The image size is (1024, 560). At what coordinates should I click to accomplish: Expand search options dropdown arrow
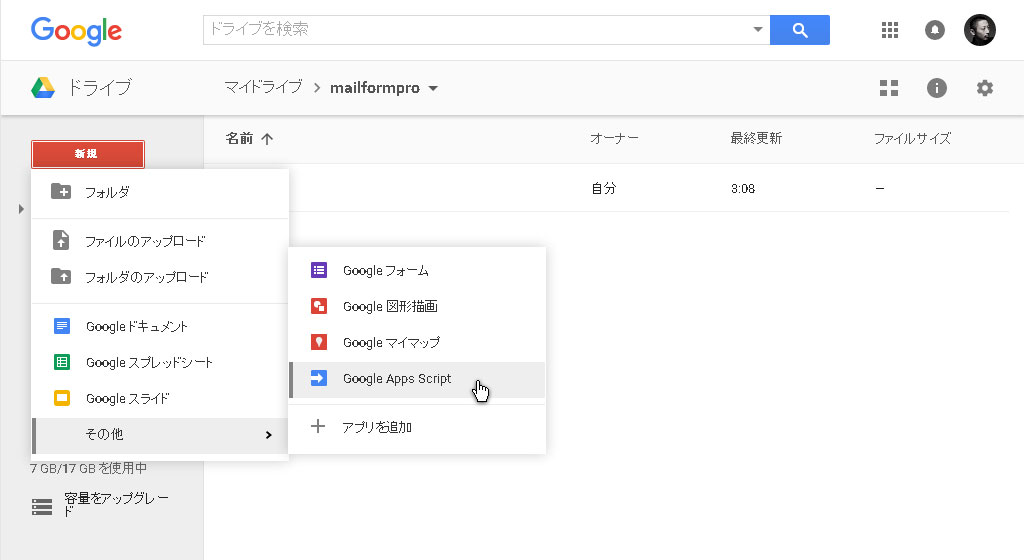click(x=758, y=30)
